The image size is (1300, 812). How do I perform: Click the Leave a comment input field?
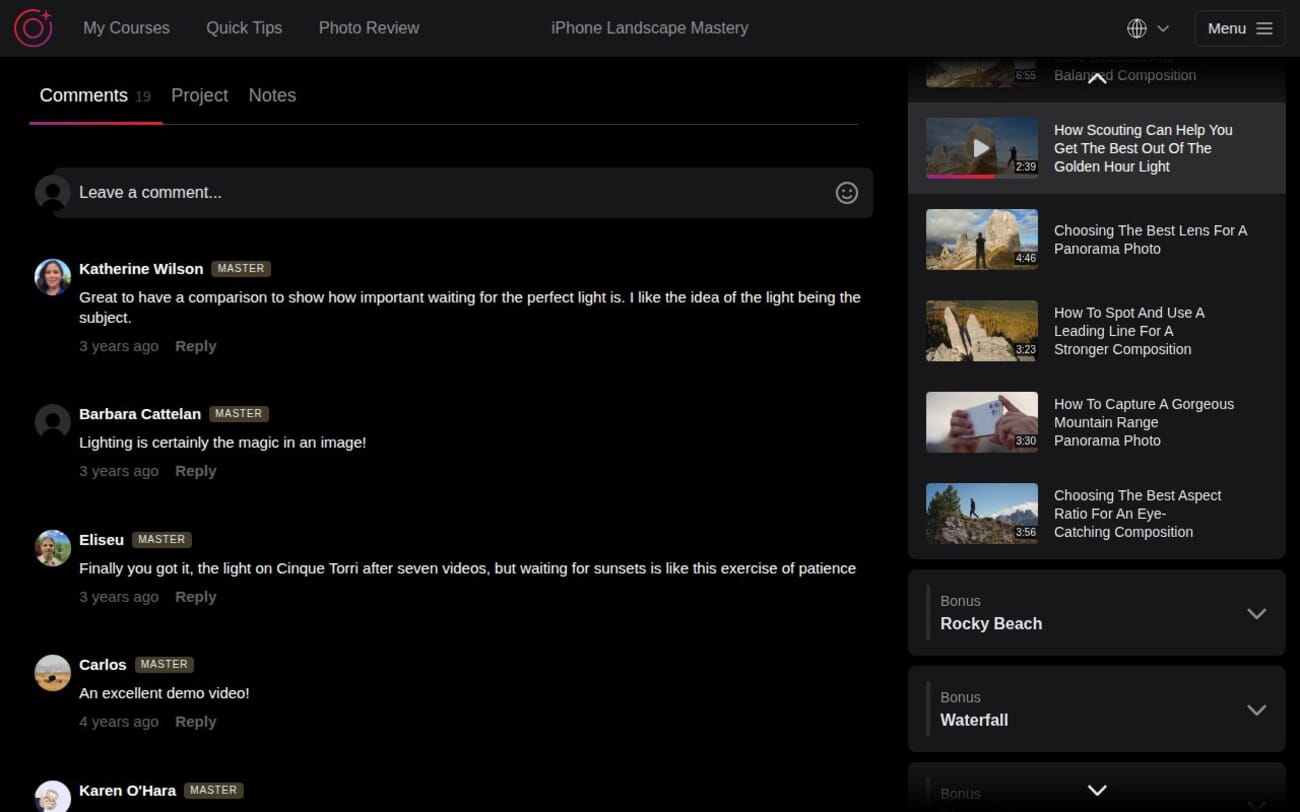tap(400, 192)
